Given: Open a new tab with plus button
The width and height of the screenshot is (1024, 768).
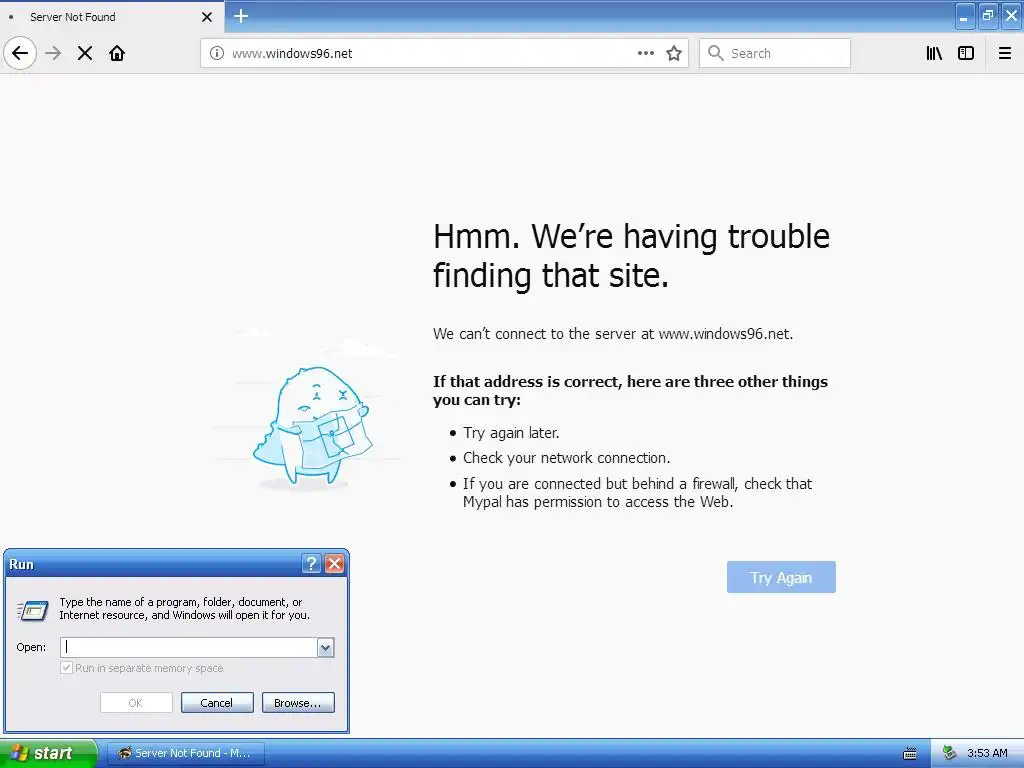Looking at the screenshot, I should [x=241, y=16].
